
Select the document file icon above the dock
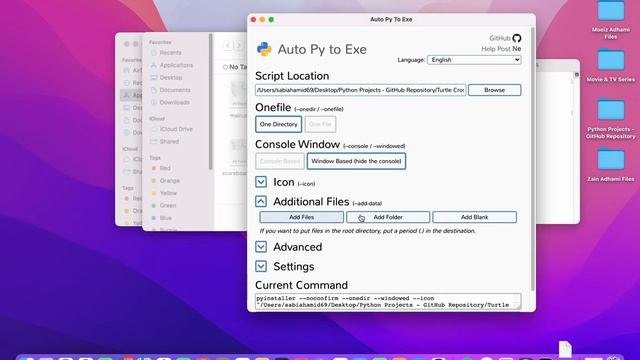[565, 349]
